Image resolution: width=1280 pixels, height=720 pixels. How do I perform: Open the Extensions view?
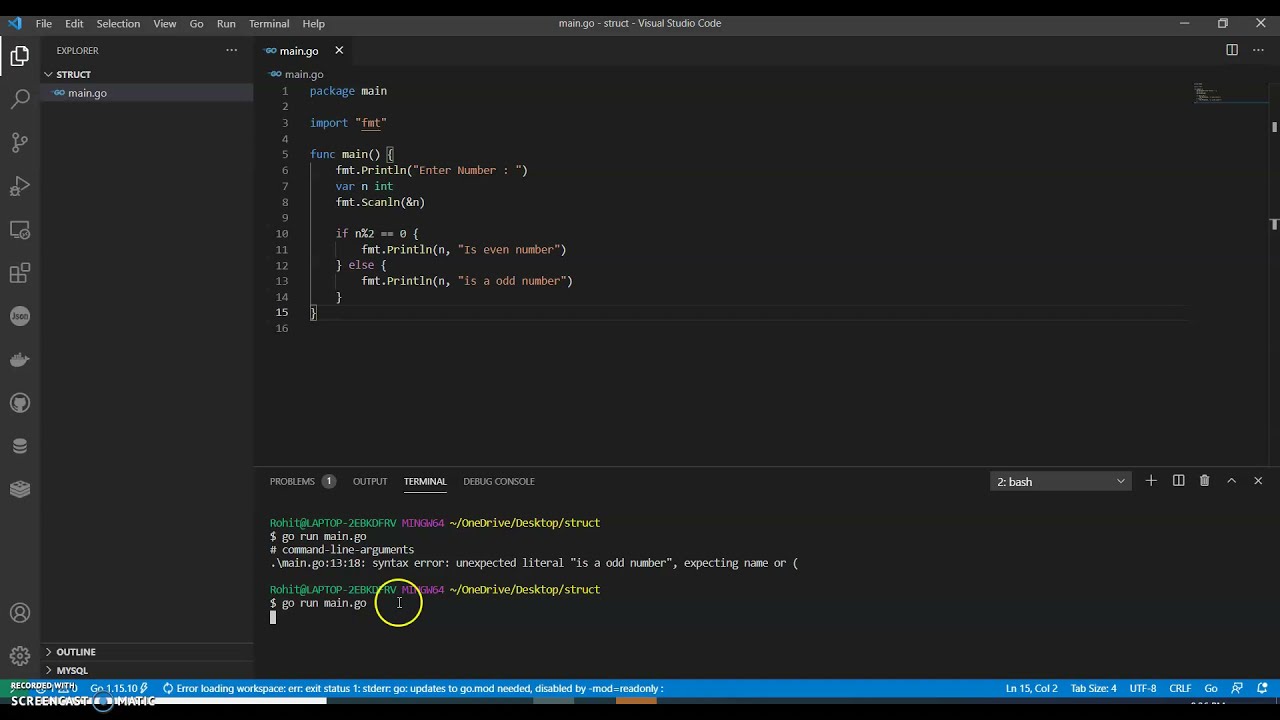tap(20, 273)
